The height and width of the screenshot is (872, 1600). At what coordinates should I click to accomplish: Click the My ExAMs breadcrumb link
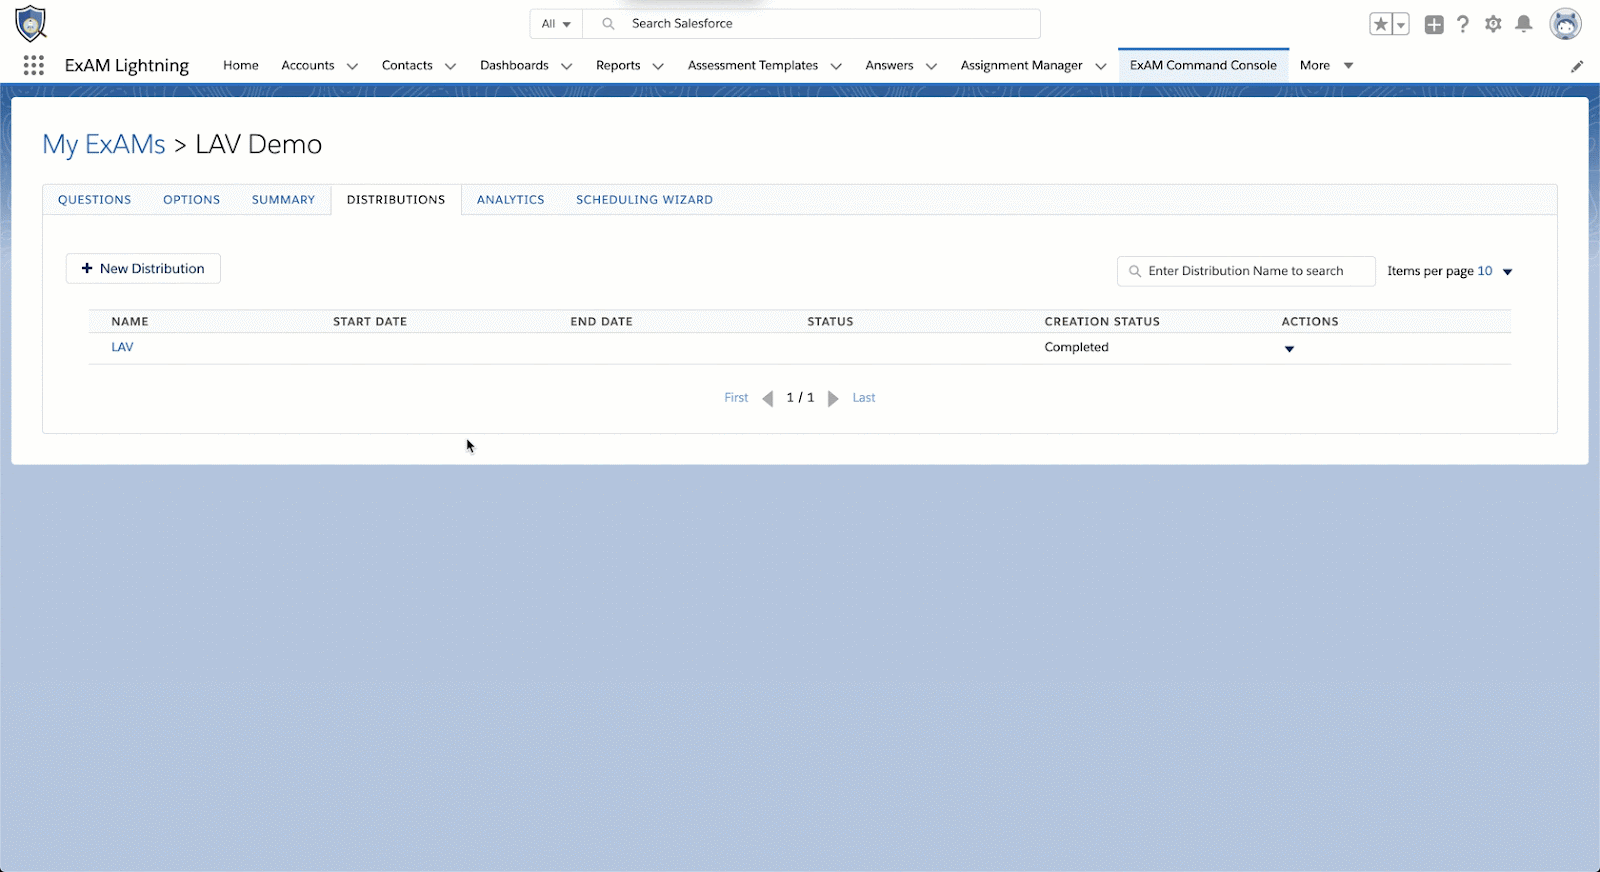pos(104,144)
